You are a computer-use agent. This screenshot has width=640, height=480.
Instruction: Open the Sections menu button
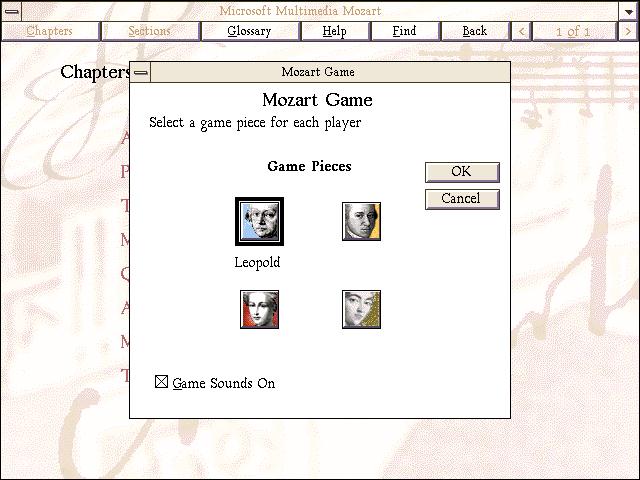point(149,31)
